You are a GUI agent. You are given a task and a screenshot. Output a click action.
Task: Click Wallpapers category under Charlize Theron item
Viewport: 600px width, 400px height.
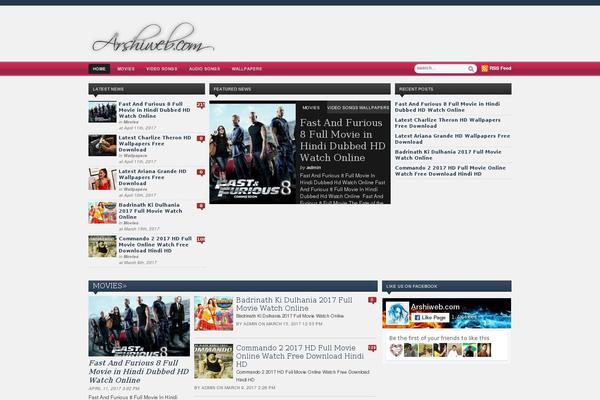[135, 156]
